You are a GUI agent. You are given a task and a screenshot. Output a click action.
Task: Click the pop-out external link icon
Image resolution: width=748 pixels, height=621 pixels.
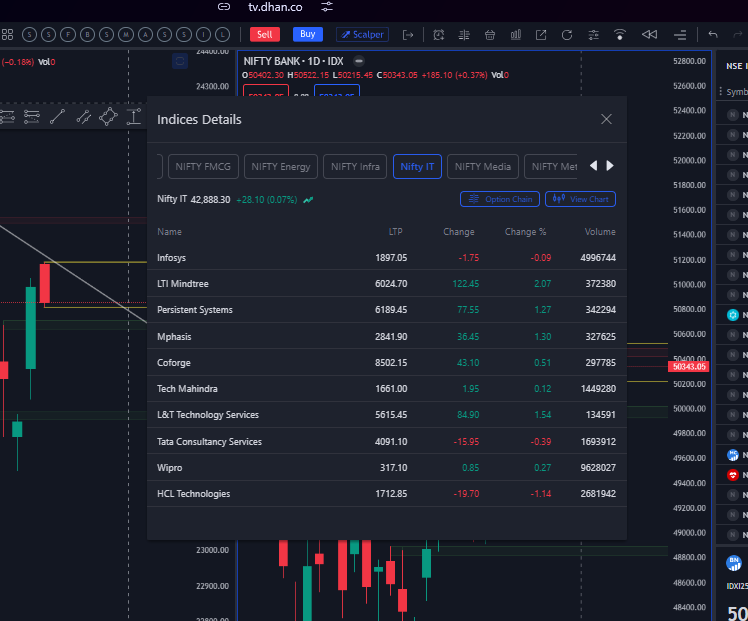pos(541,35)
